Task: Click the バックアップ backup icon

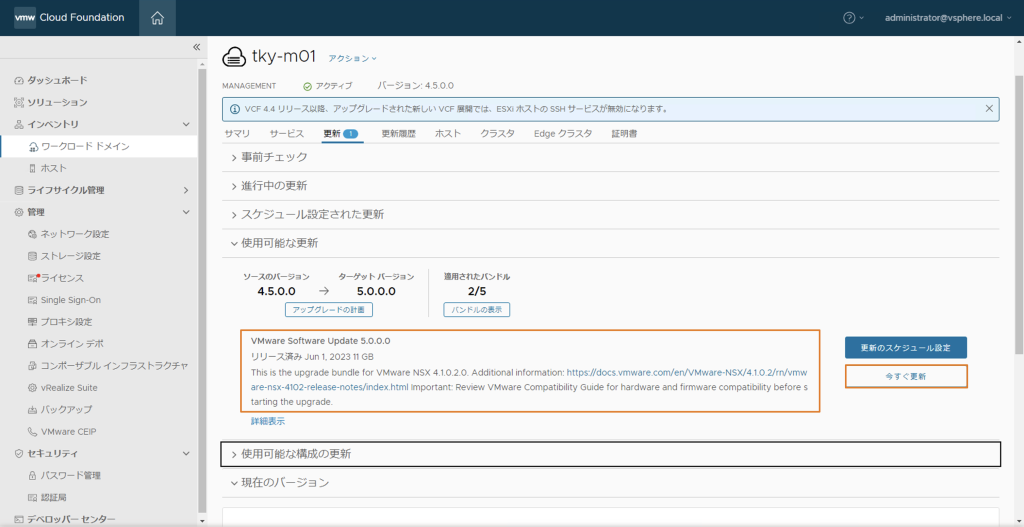Action: (32, 410)
